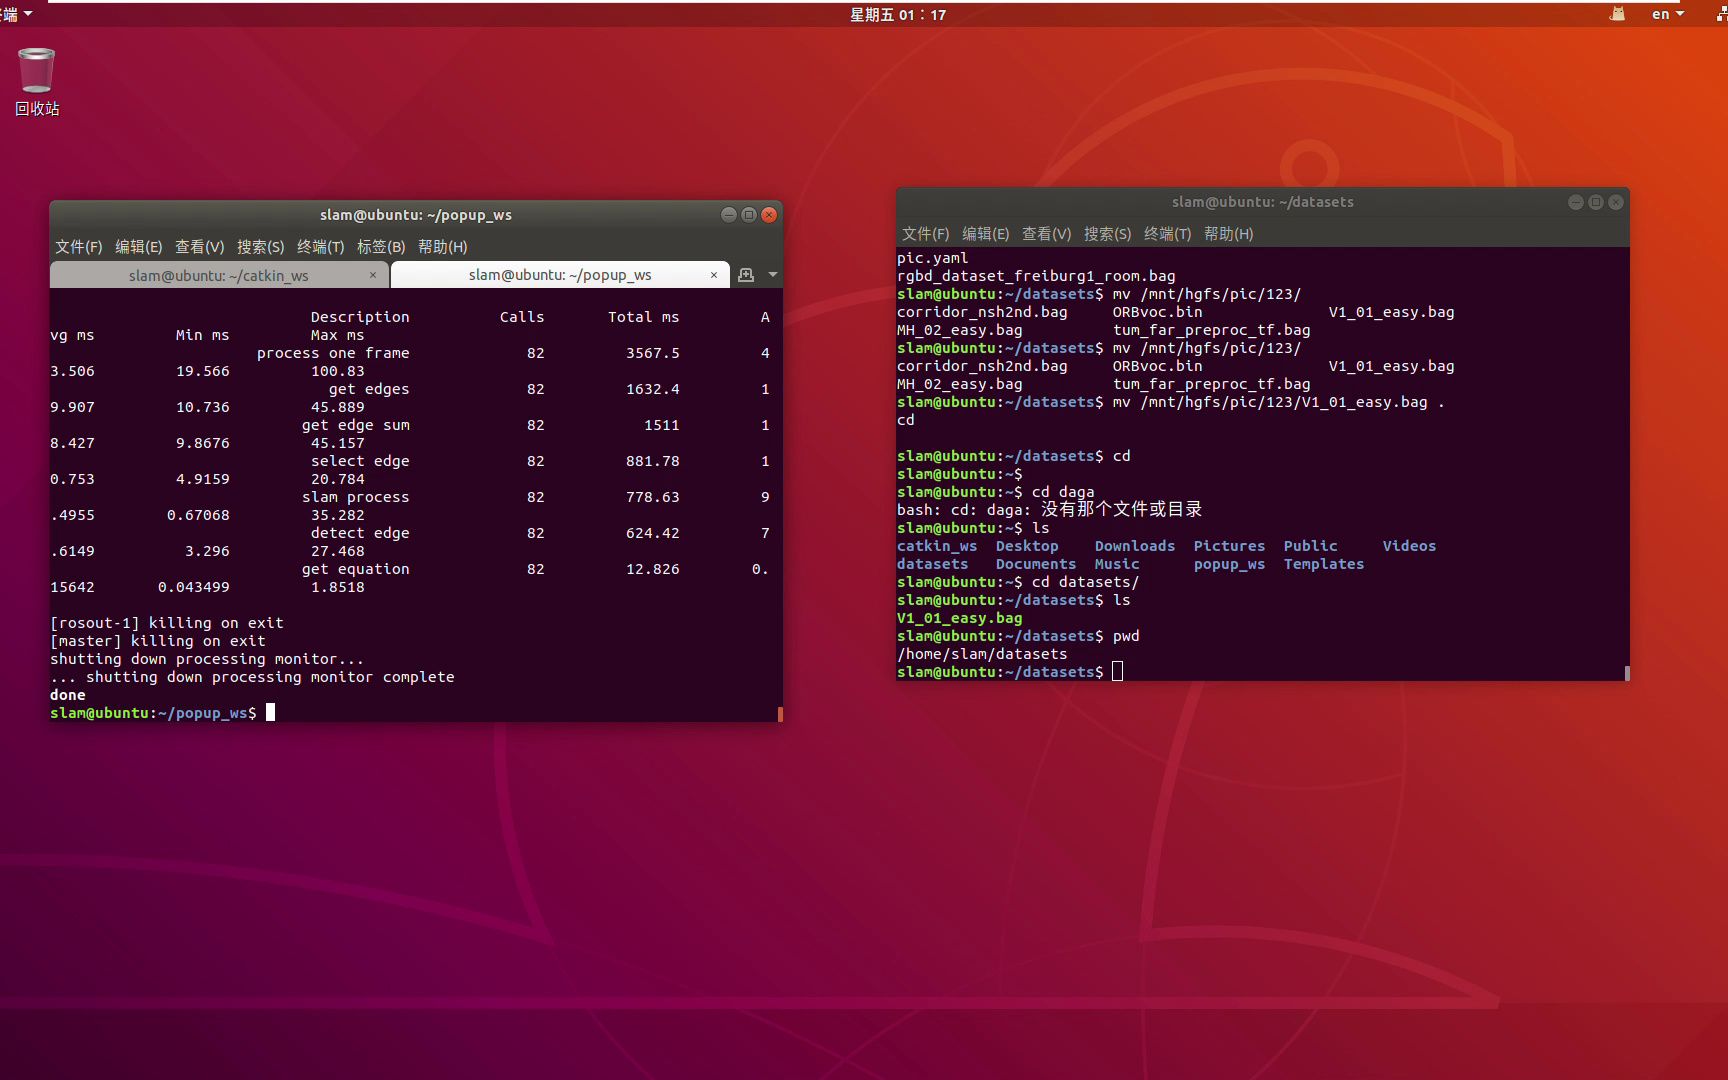Open 终端(T) menu in datasets terminal
Viewport: 1728px width, 1080px height.
1168,234
